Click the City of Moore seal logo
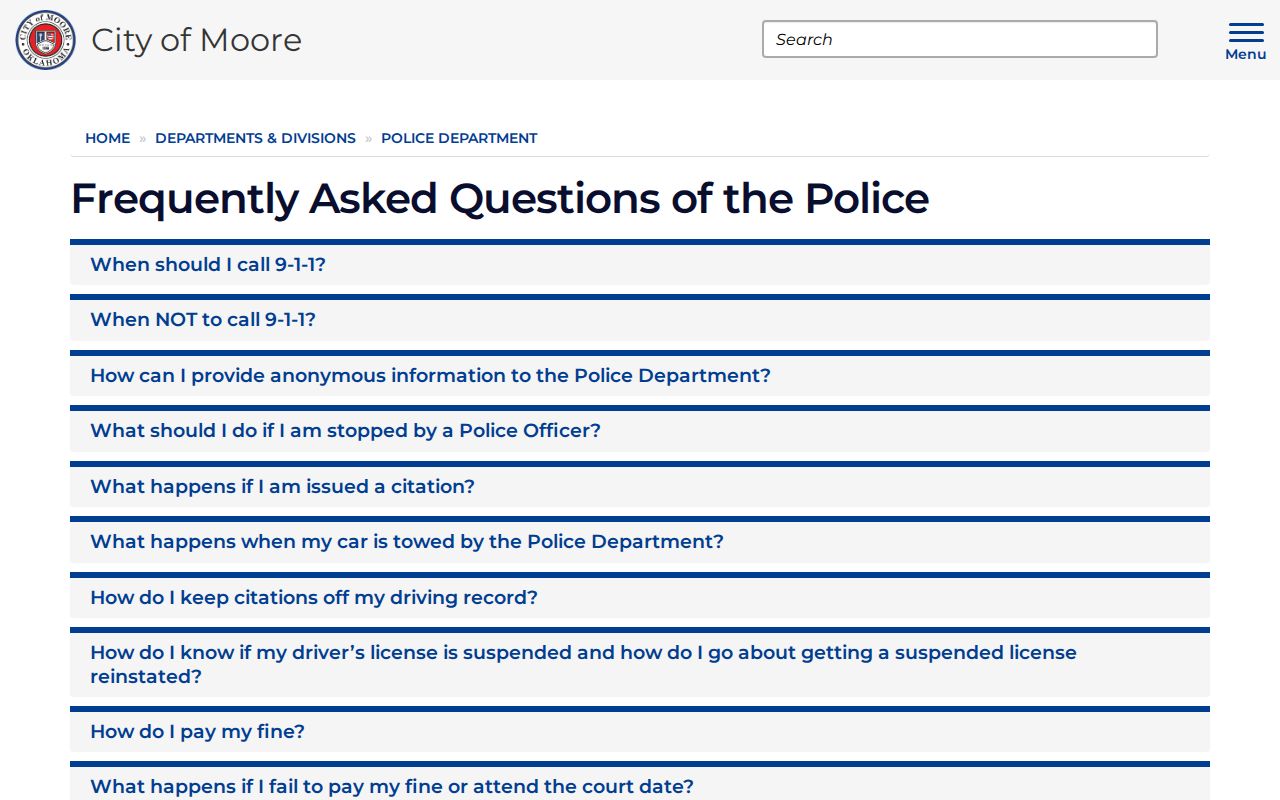The width and height of the screenshot is (1280, 800). (45, 40)
